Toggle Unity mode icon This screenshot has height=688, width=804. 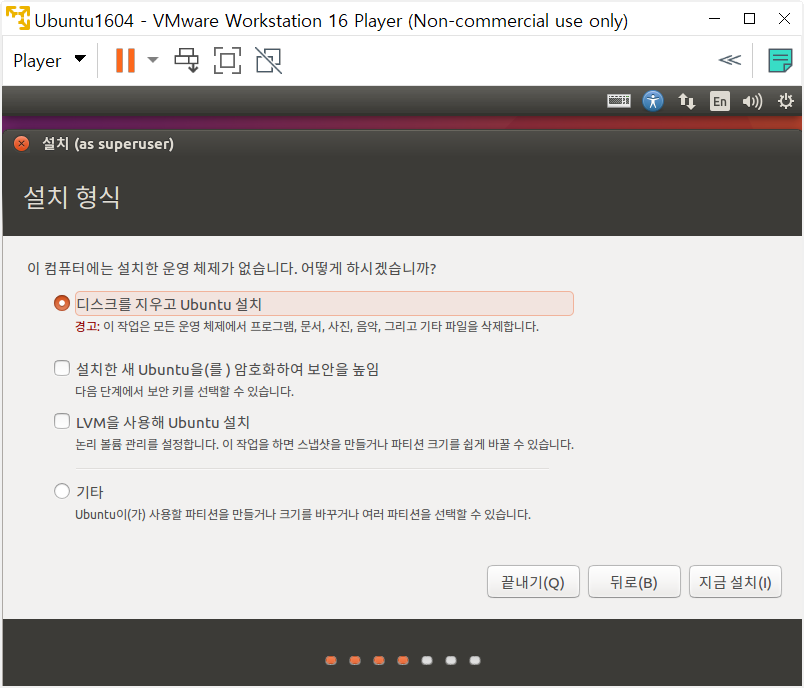(268, 60)
